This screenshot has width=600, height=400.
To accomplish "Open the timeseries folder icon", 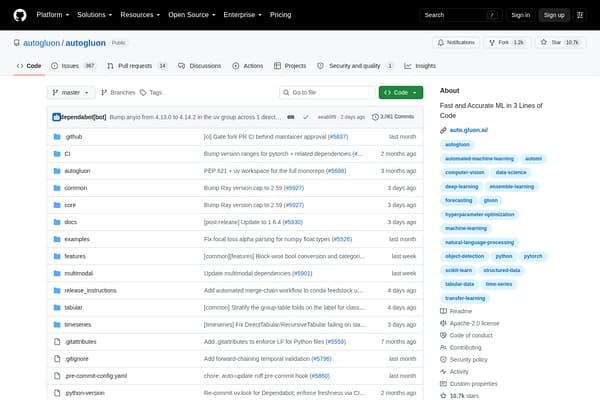I will coord(57,325).
